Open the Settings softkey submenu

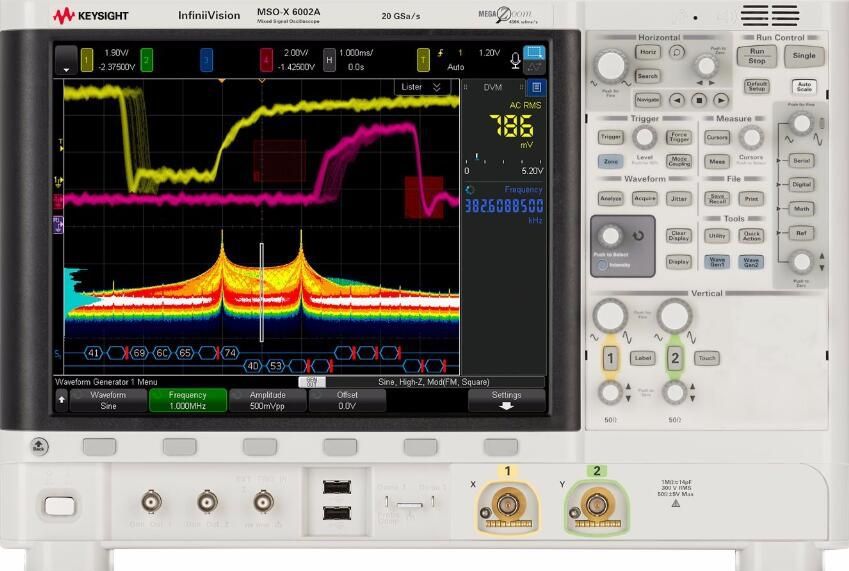pyautogui.click(x=506, y=400)
